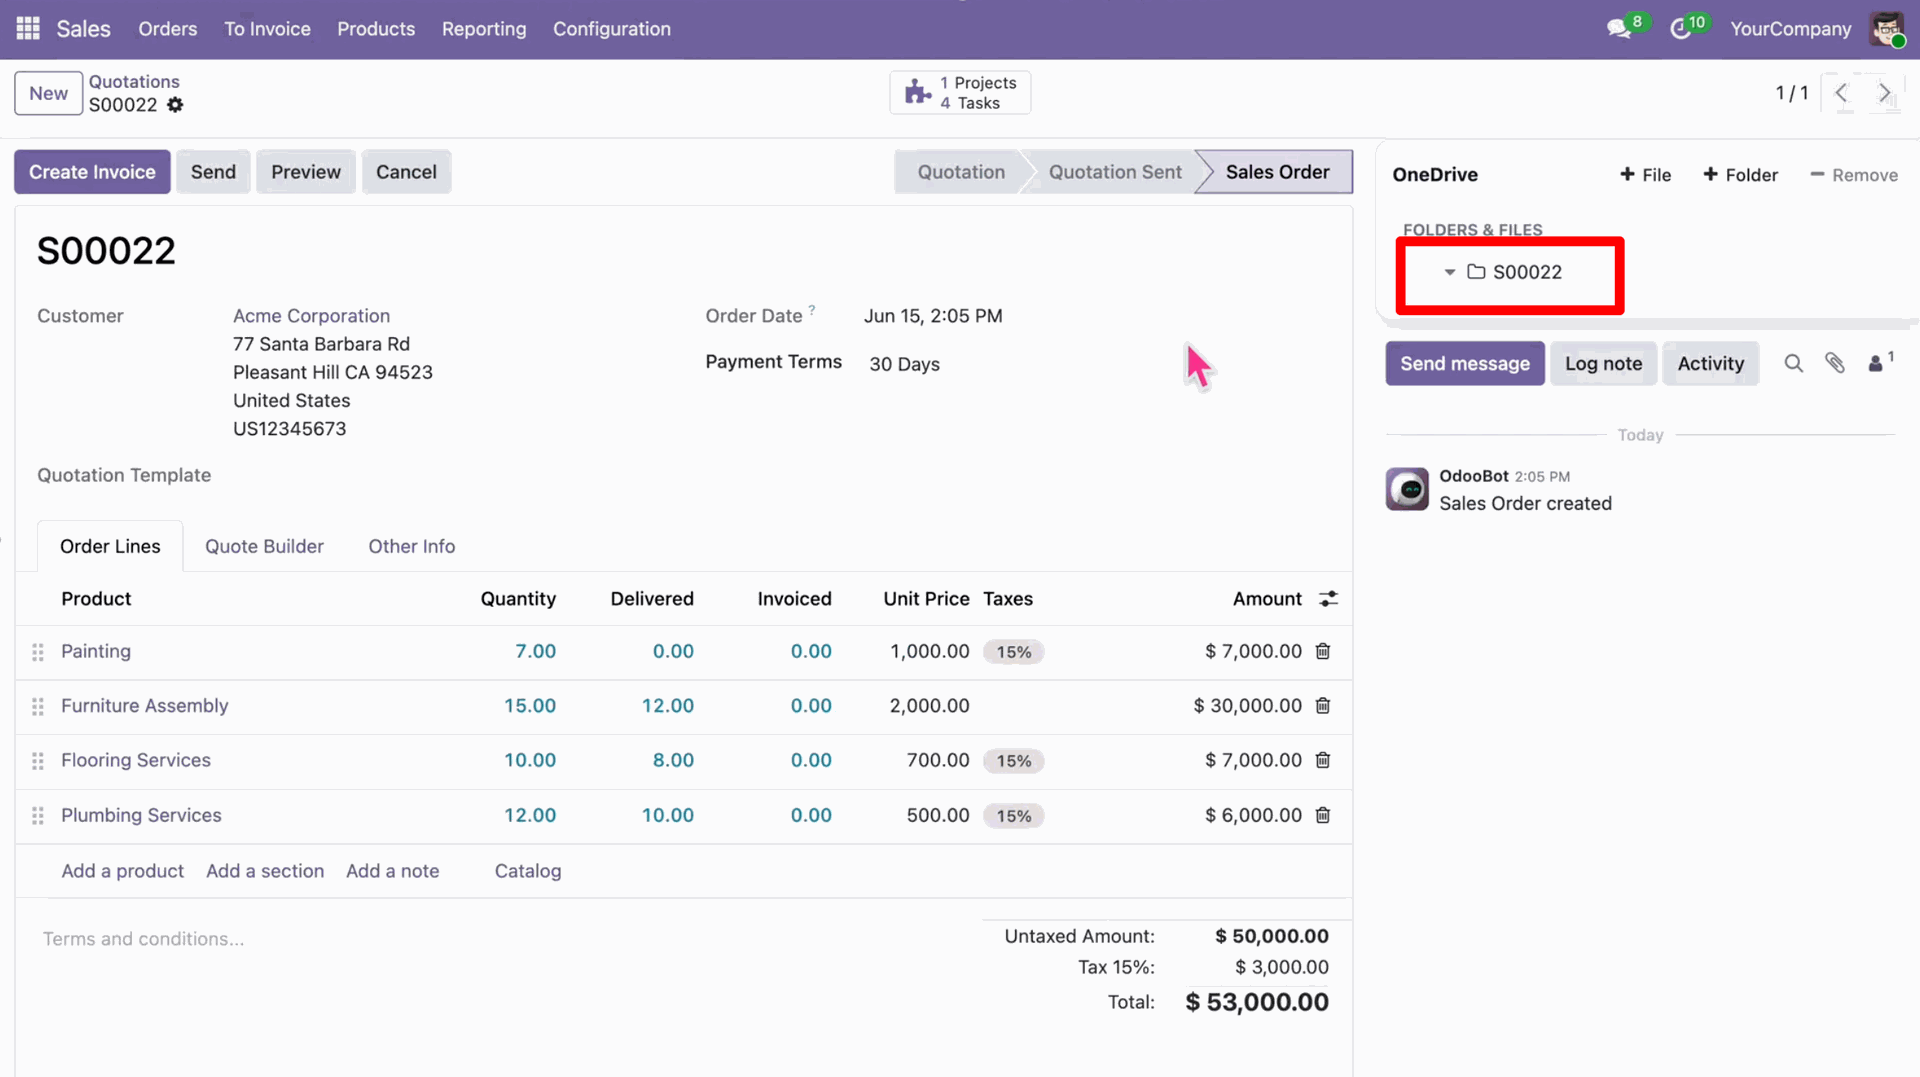1920x1077 pixels.
Task: Open the YourCompany user menu
Action: (x=1791, y=29)
